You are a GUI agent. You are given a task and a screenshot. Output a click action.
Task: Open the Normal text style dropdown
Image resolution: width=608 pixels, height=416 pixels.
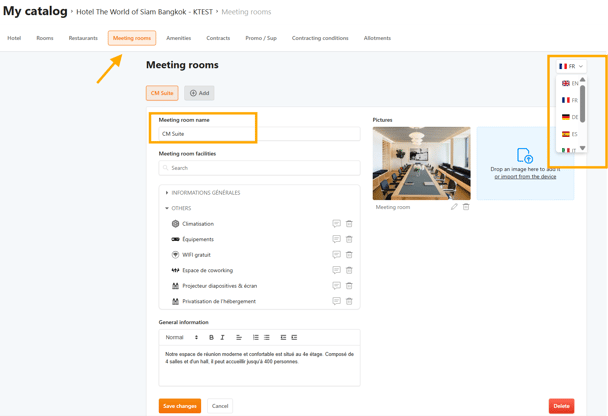(x=181, y=338)
